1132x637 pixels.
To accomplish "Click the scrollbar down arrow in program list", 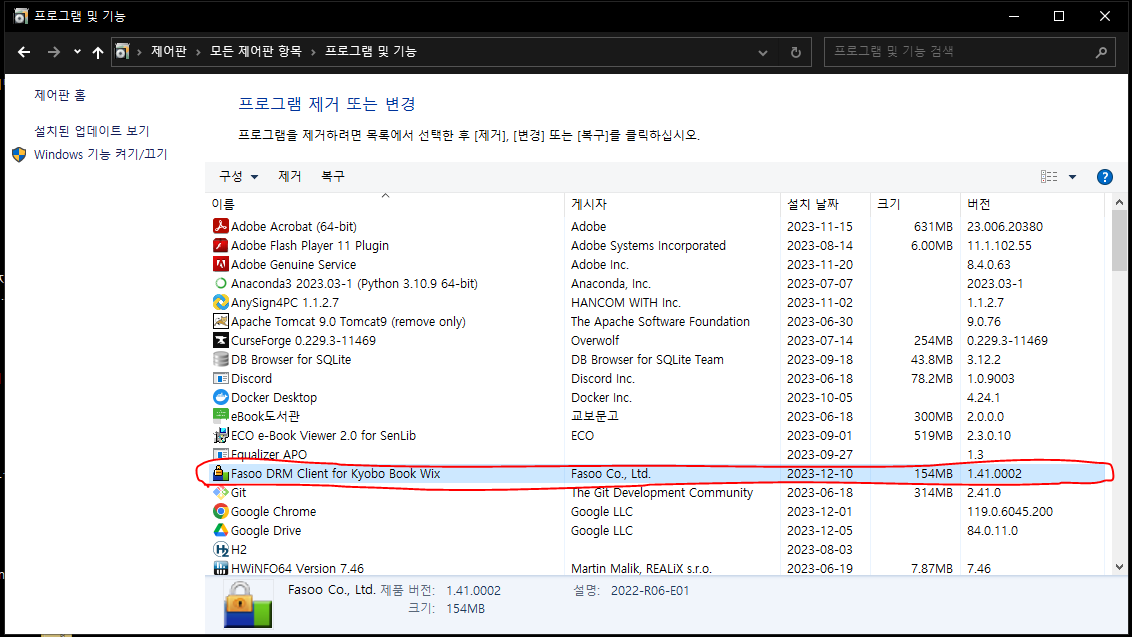I will point(1119,568).
